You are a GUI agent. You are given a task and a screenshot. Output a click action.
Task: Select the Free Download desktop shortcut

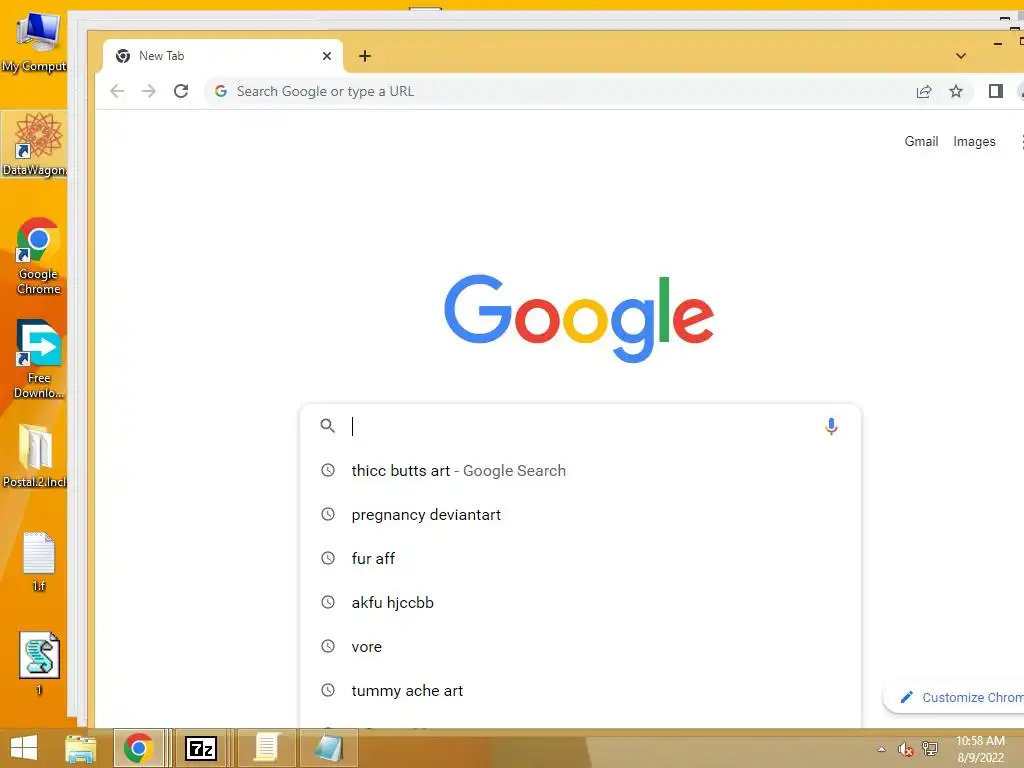tap(39, 359)
